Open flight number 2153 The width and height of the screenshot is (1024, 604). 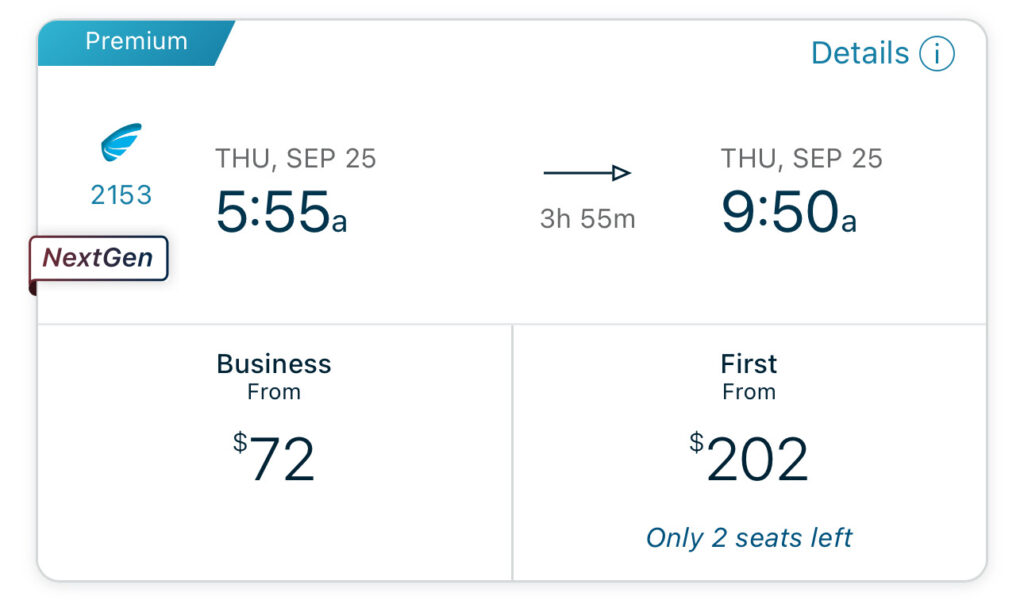[121, 195]
